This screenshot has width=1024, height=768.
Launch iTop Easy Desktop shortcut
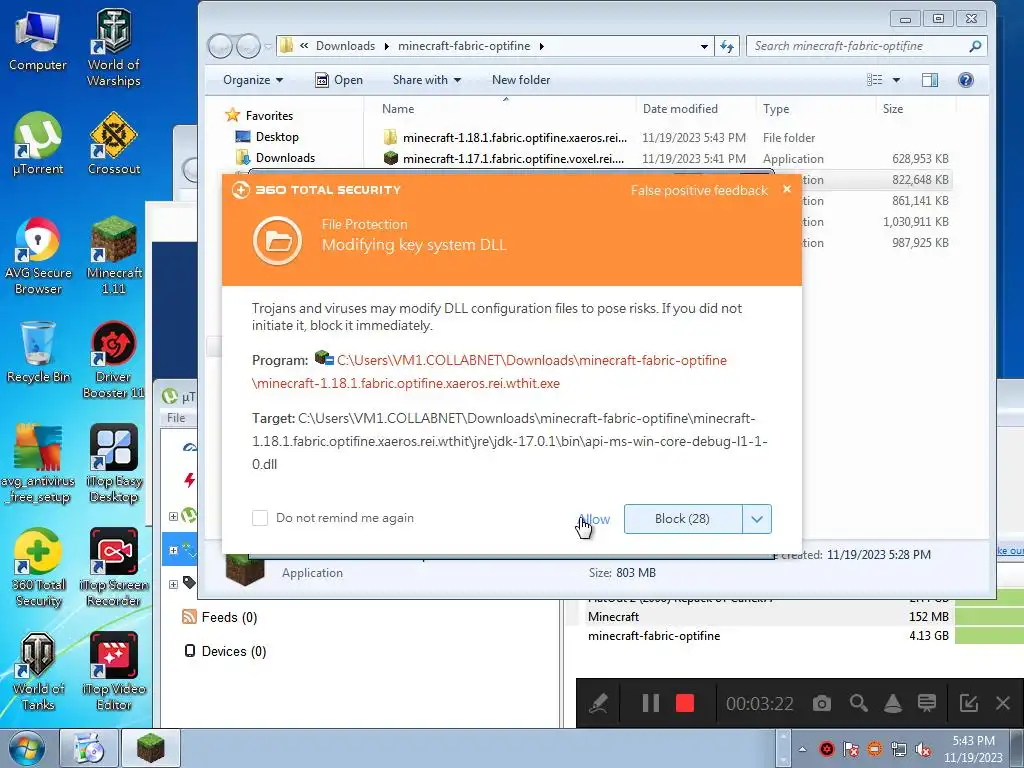[114, 464]
